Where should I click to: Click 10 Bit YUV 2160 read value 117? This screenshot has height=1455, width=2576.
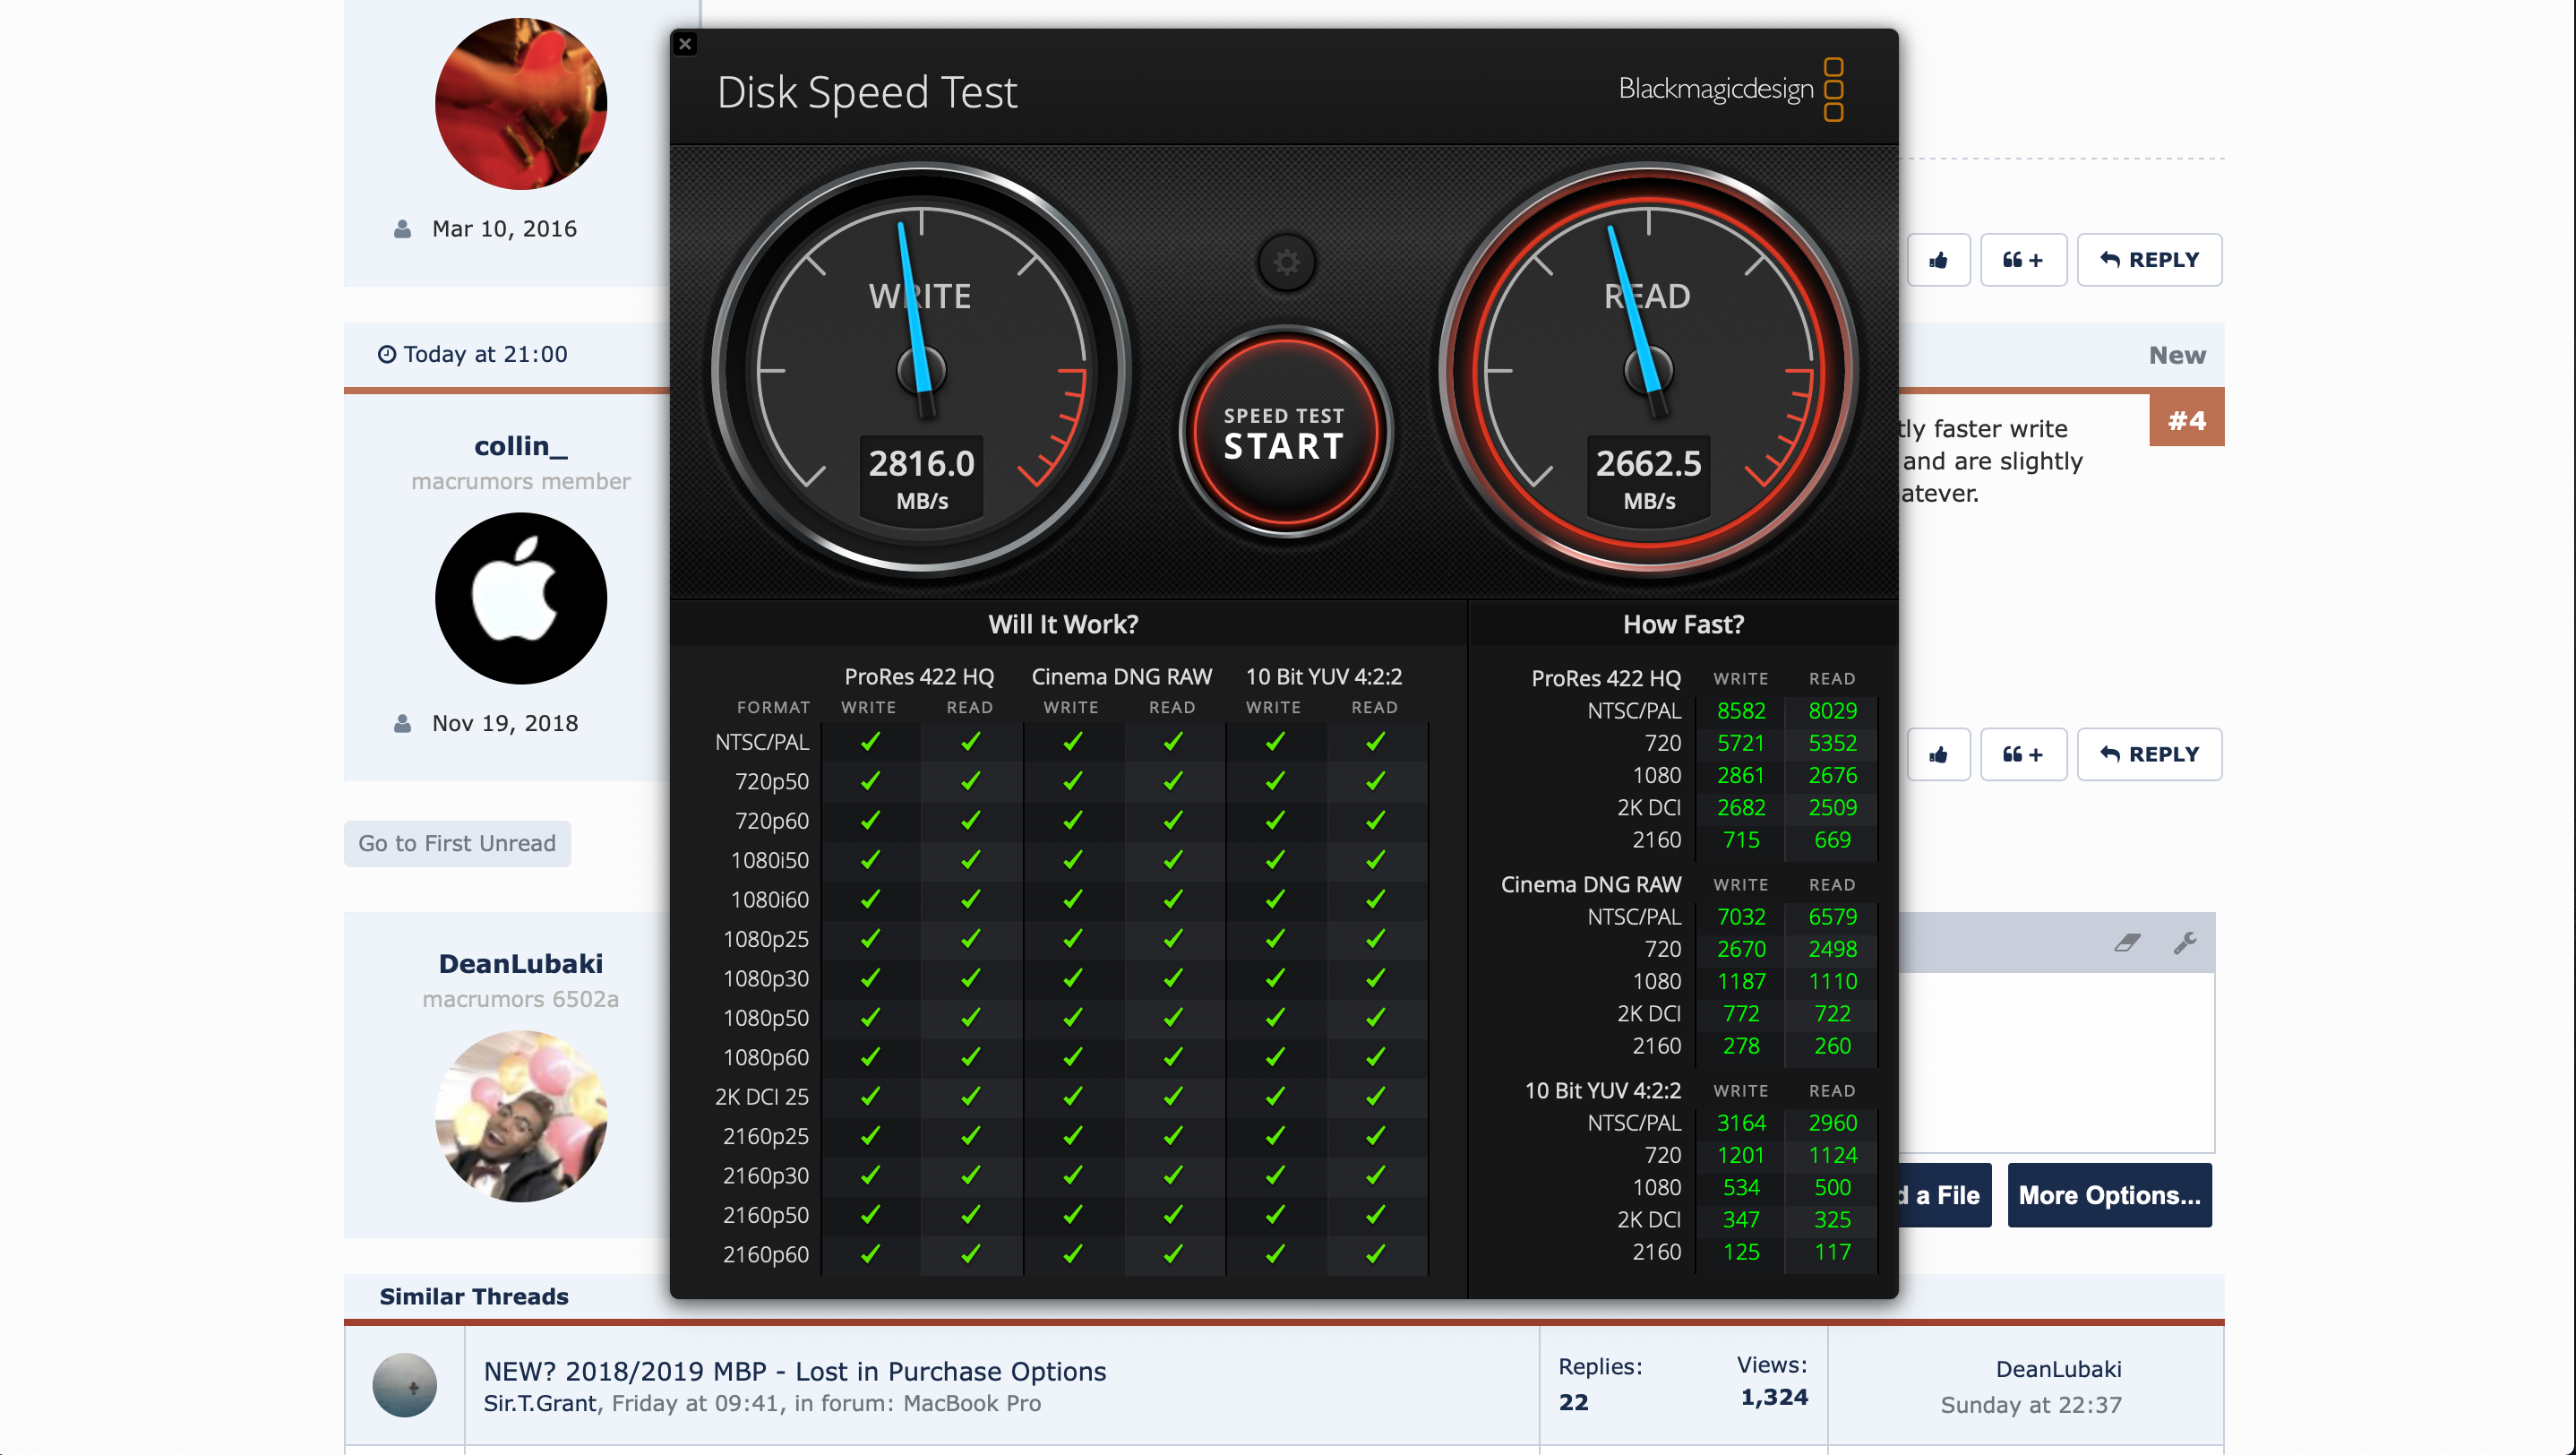[1832, 1251]
